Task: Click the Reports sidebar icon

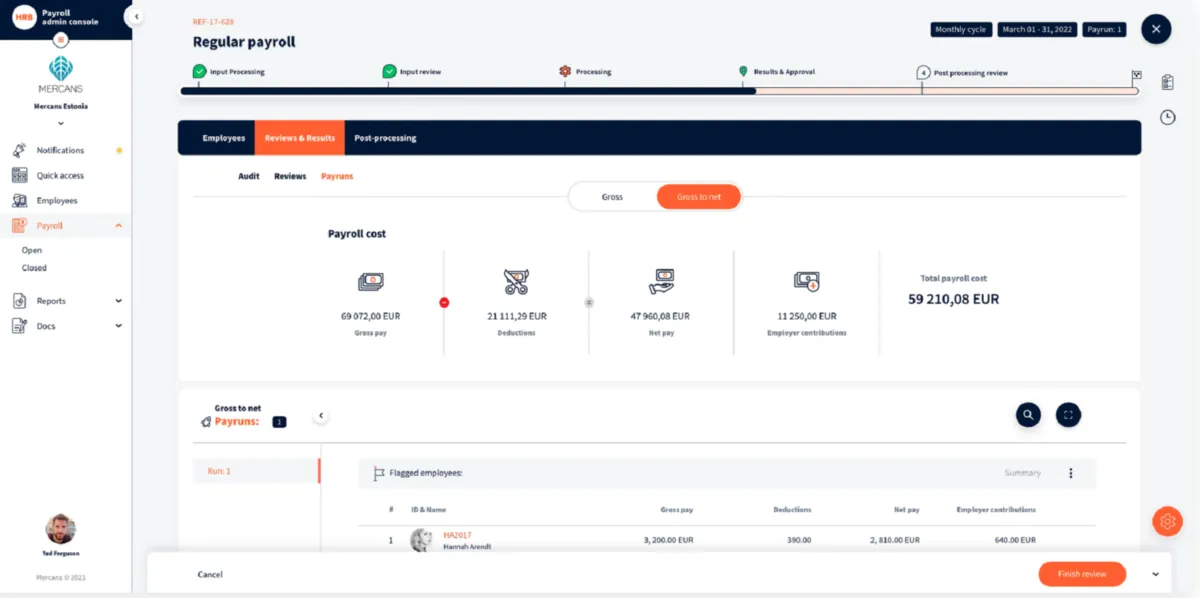Action: (19, 300)
